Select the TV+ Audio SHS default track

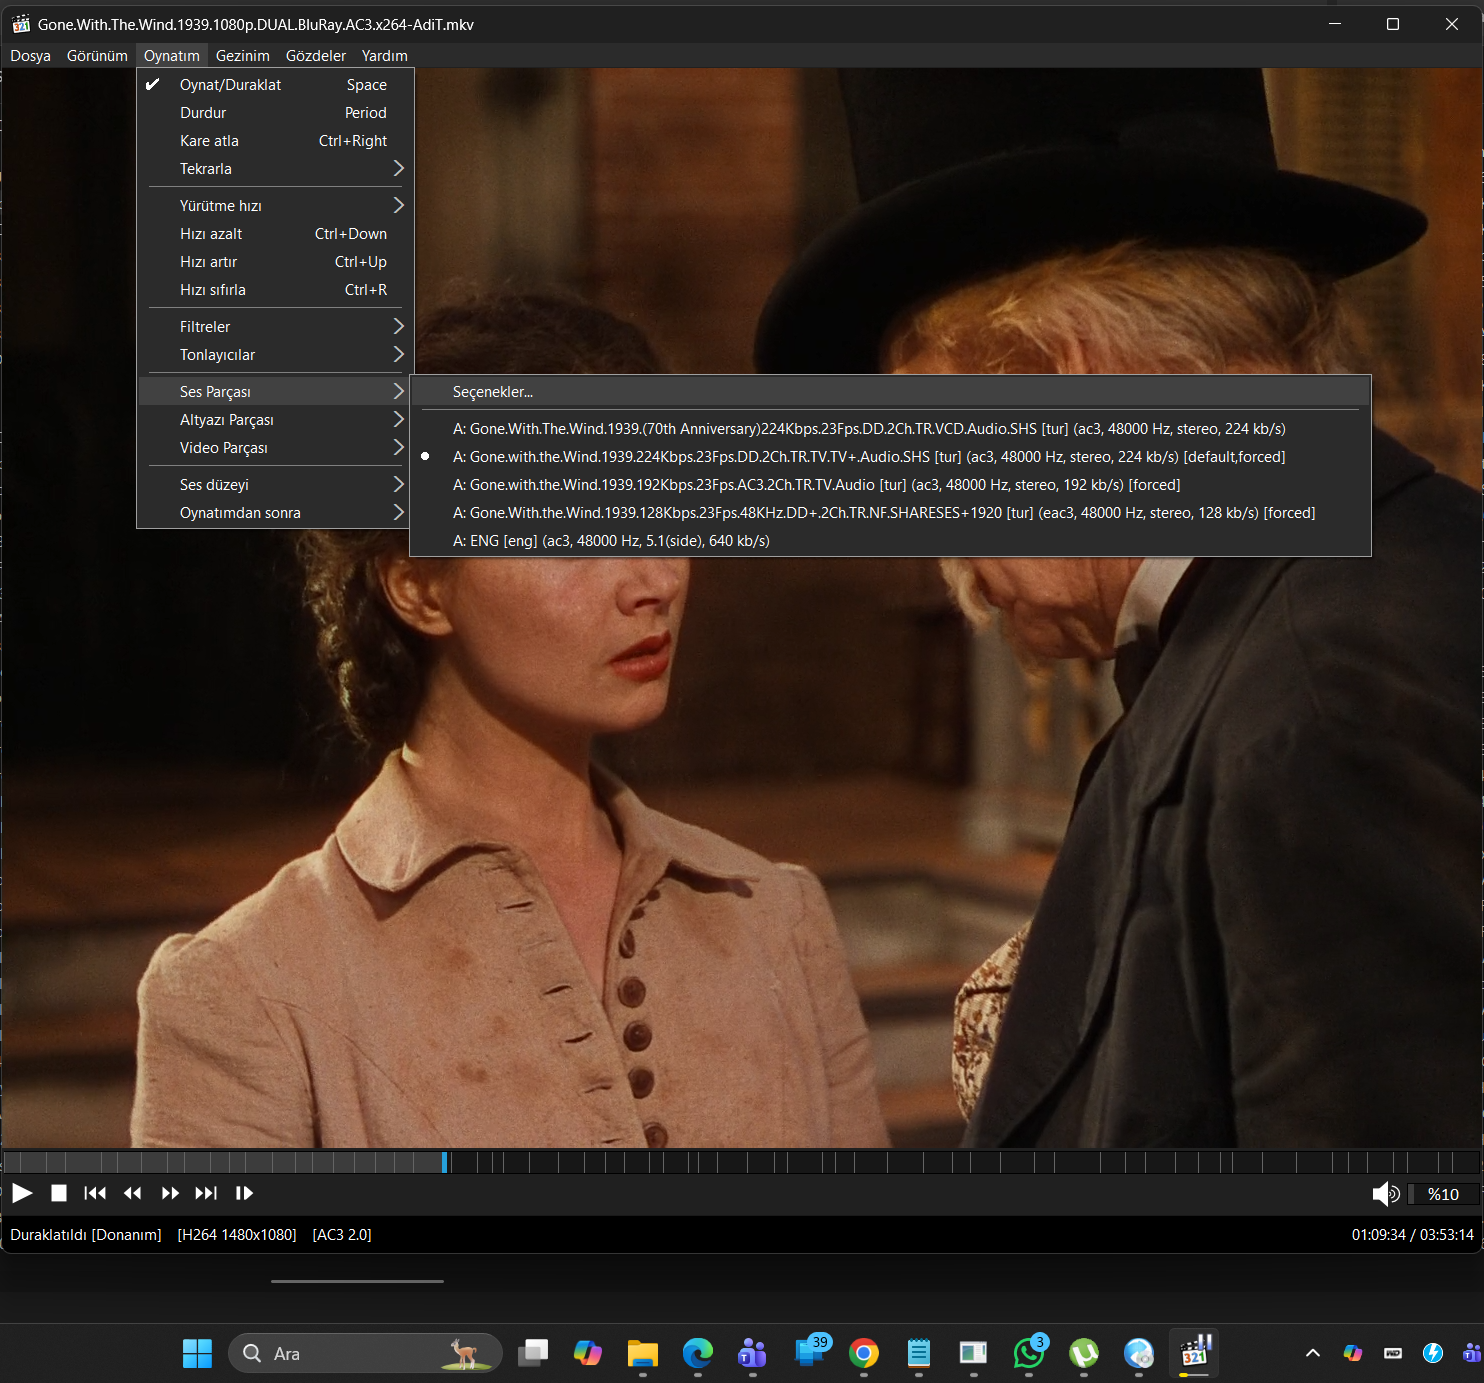[x=890, y=457]
